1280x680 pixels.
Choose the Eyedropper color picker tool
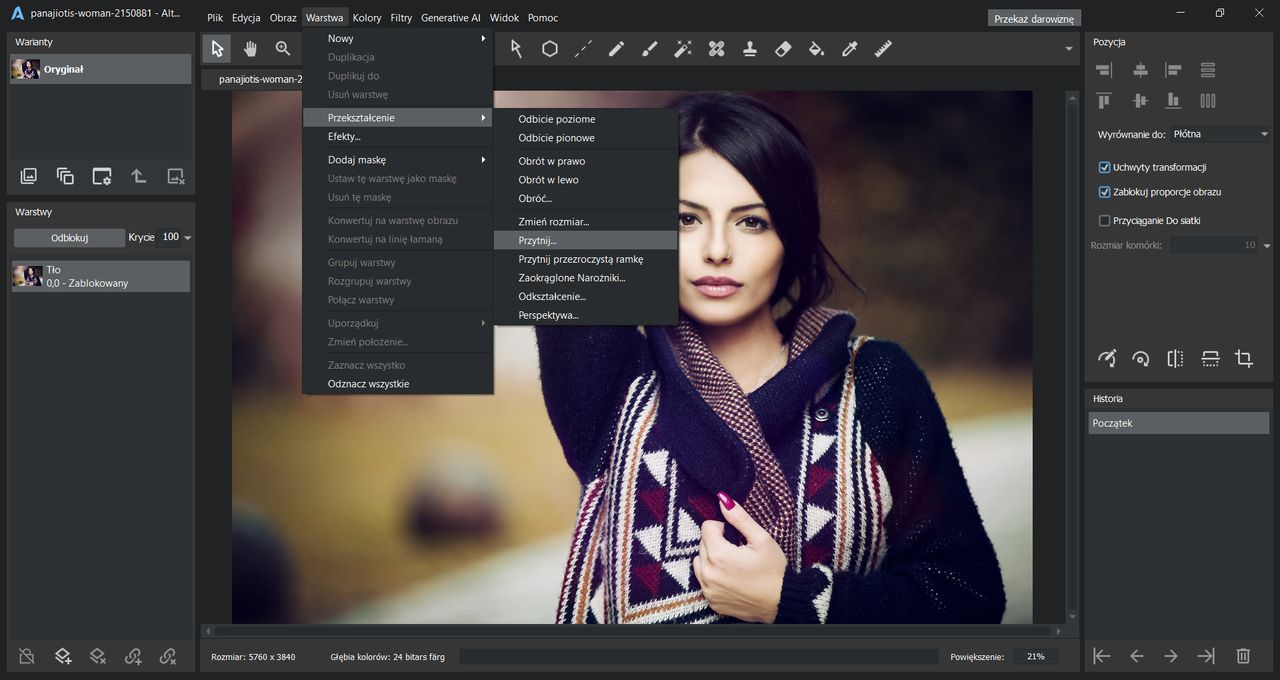850,49
